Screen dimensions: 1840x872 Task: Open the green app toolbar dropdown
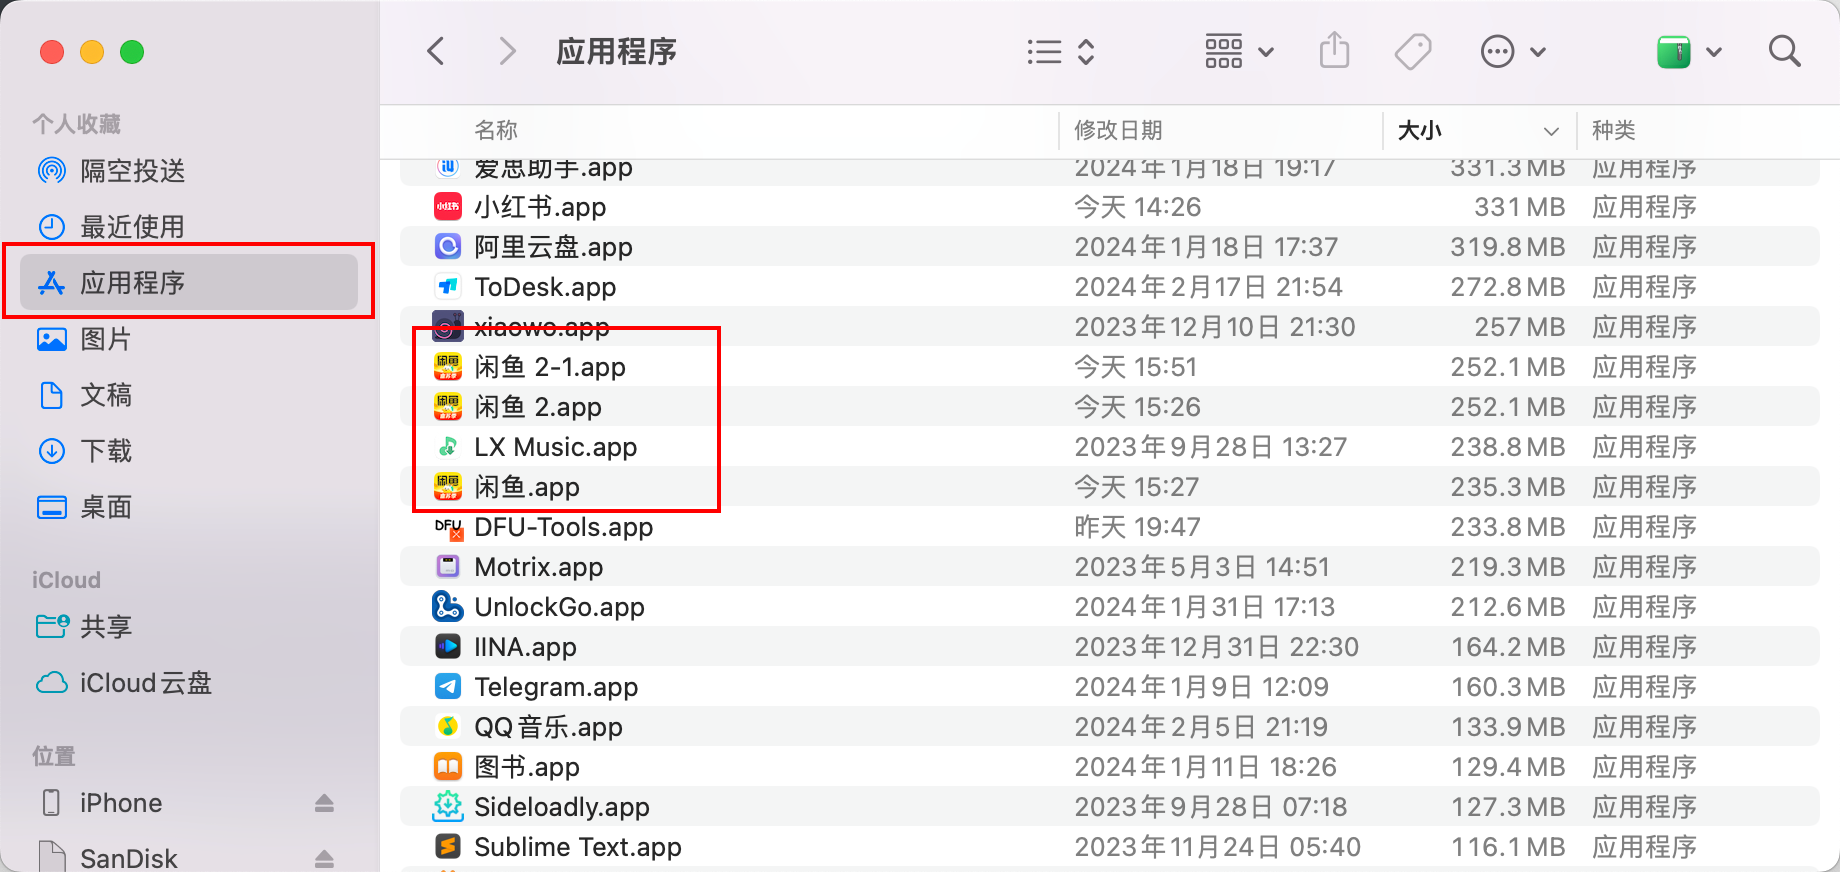(x=1689, y=51)
